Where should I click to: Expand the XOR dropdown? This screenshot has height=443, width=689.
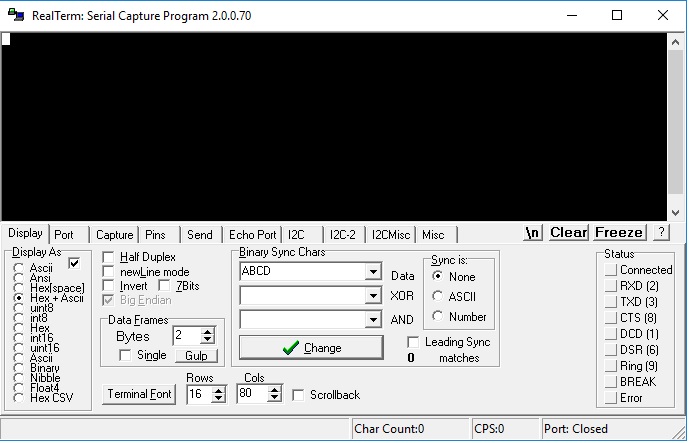click(x=373, y=295)
